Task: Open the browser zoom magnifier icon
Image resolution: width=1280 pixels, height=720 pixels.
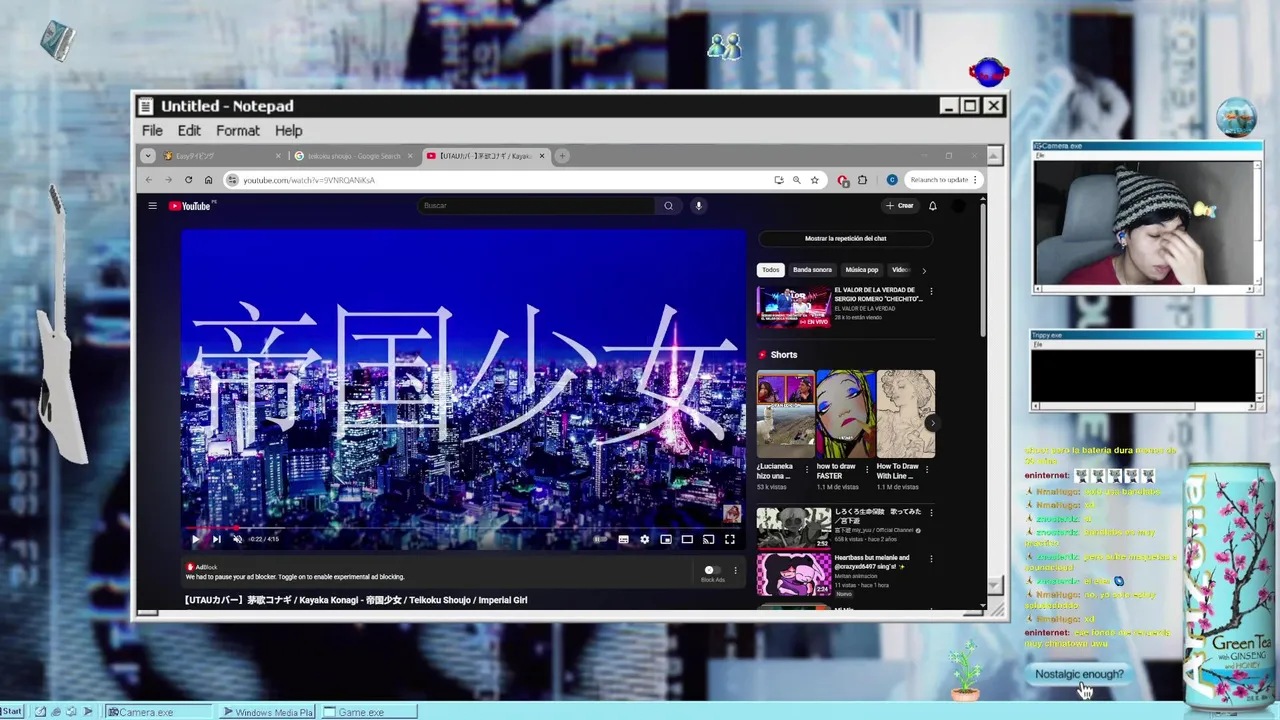Action: [797, 180]
